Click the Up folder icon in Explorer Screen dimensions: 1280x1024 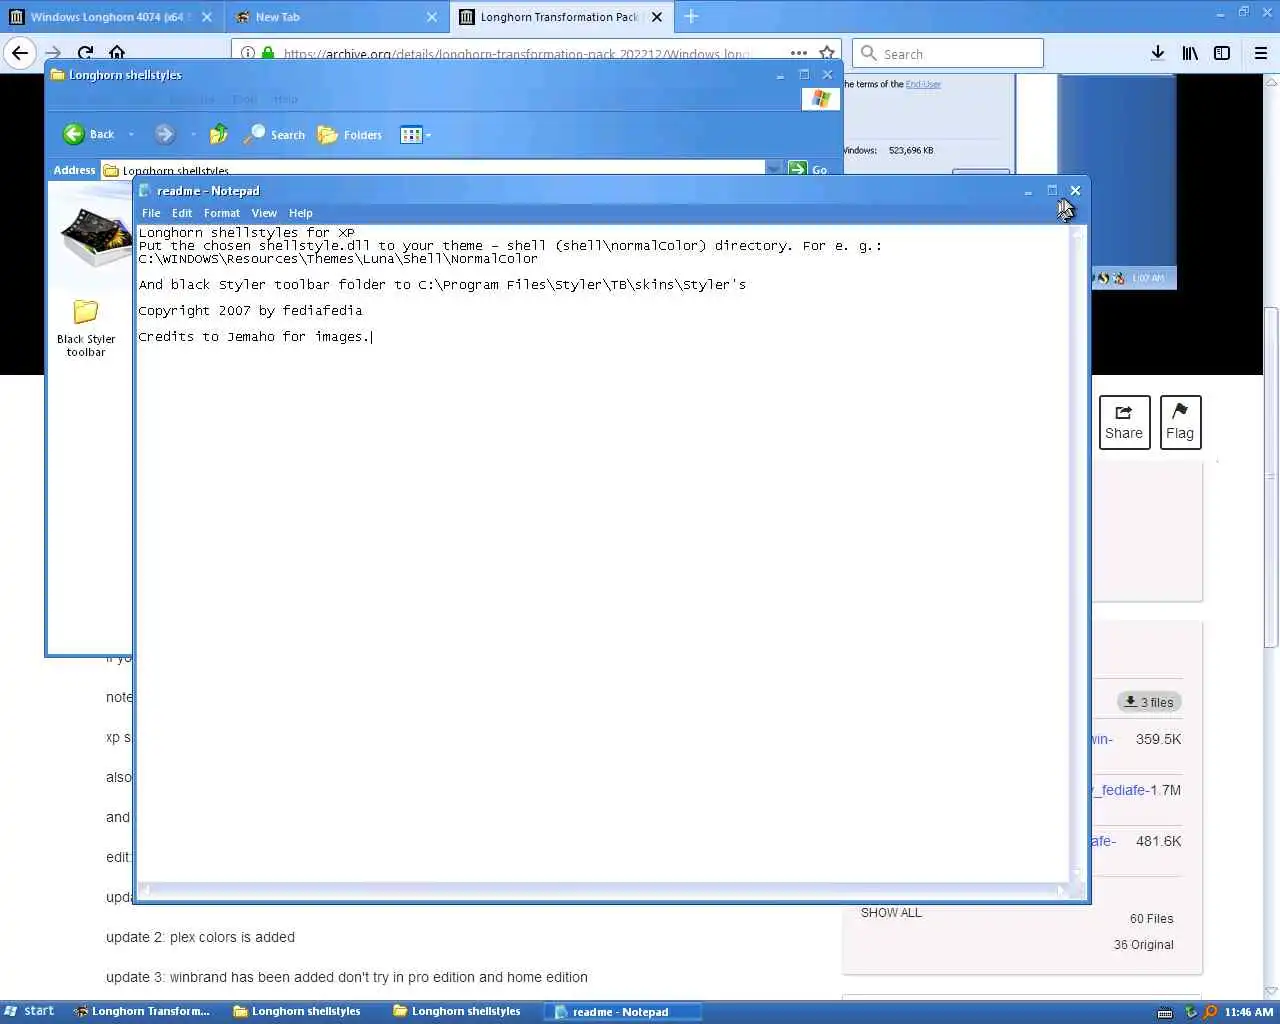(219, 134)
